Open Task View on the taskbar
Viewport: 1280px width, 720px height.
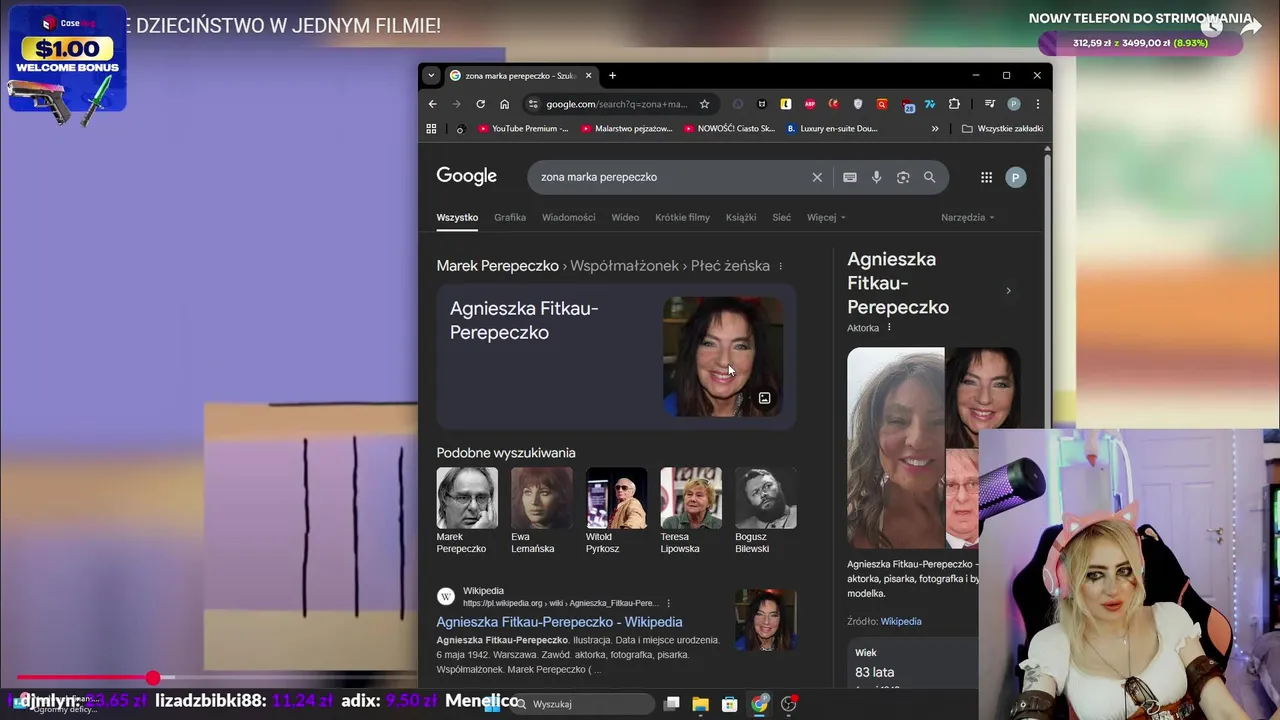click(x=672, y=704)
